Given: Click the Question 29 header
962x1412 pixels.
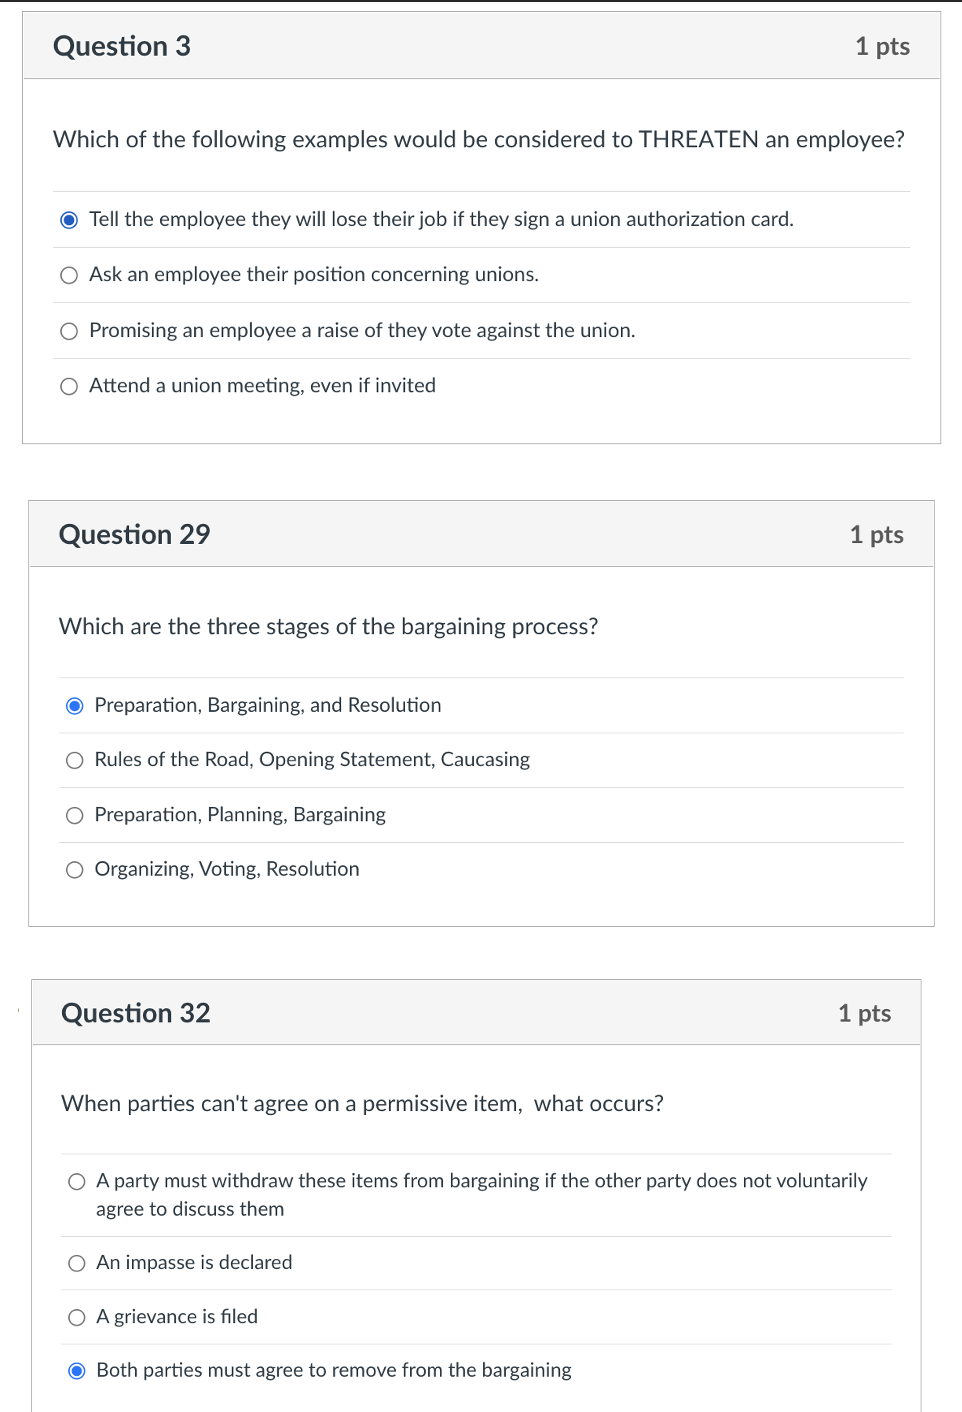Looking at the screenshot, I should pos(135,534).
